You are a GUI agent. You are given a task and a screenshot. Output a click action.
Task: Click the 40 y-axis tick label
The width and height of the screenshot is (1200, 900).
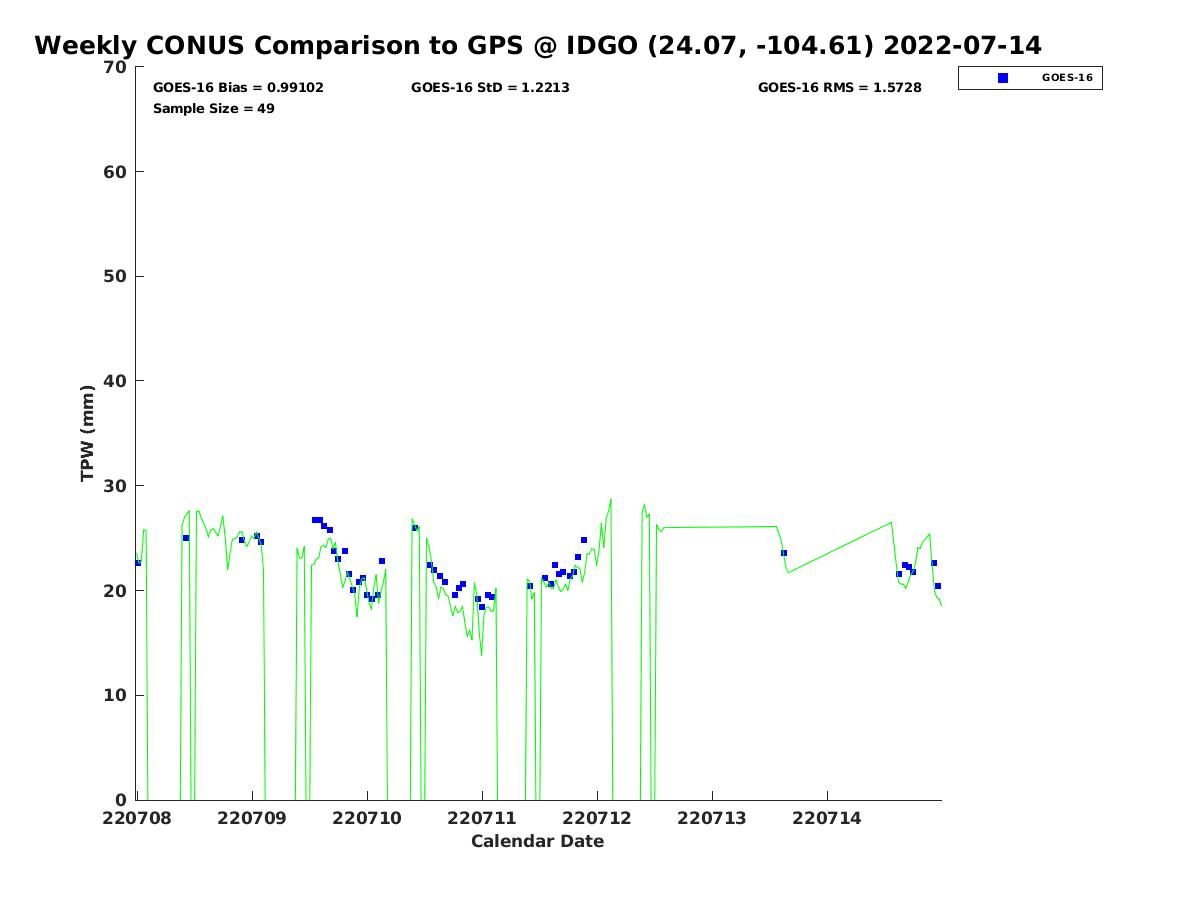(x=116, y=381)
